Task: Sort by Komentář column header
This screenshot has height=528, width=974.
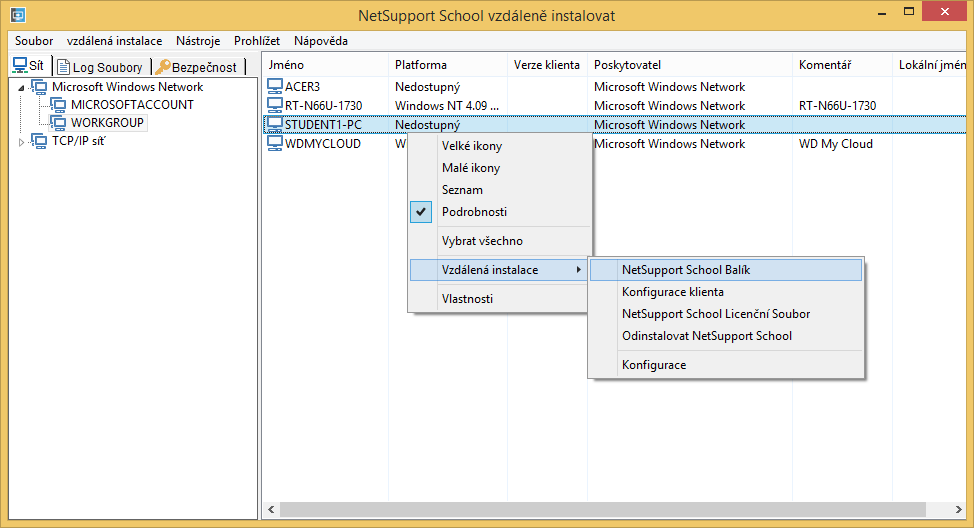Action: pos(842,65)
